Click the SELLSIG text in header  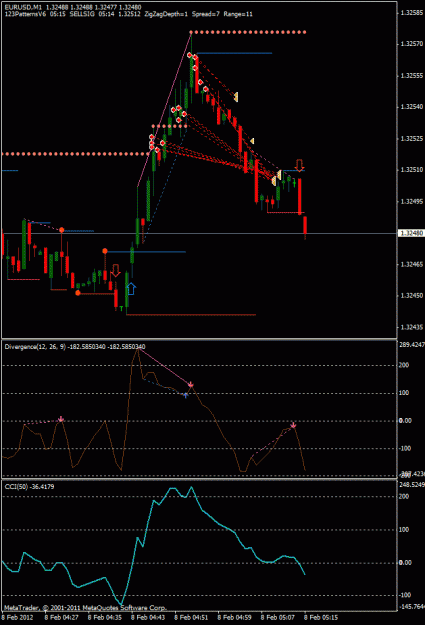tap(82, 14)
